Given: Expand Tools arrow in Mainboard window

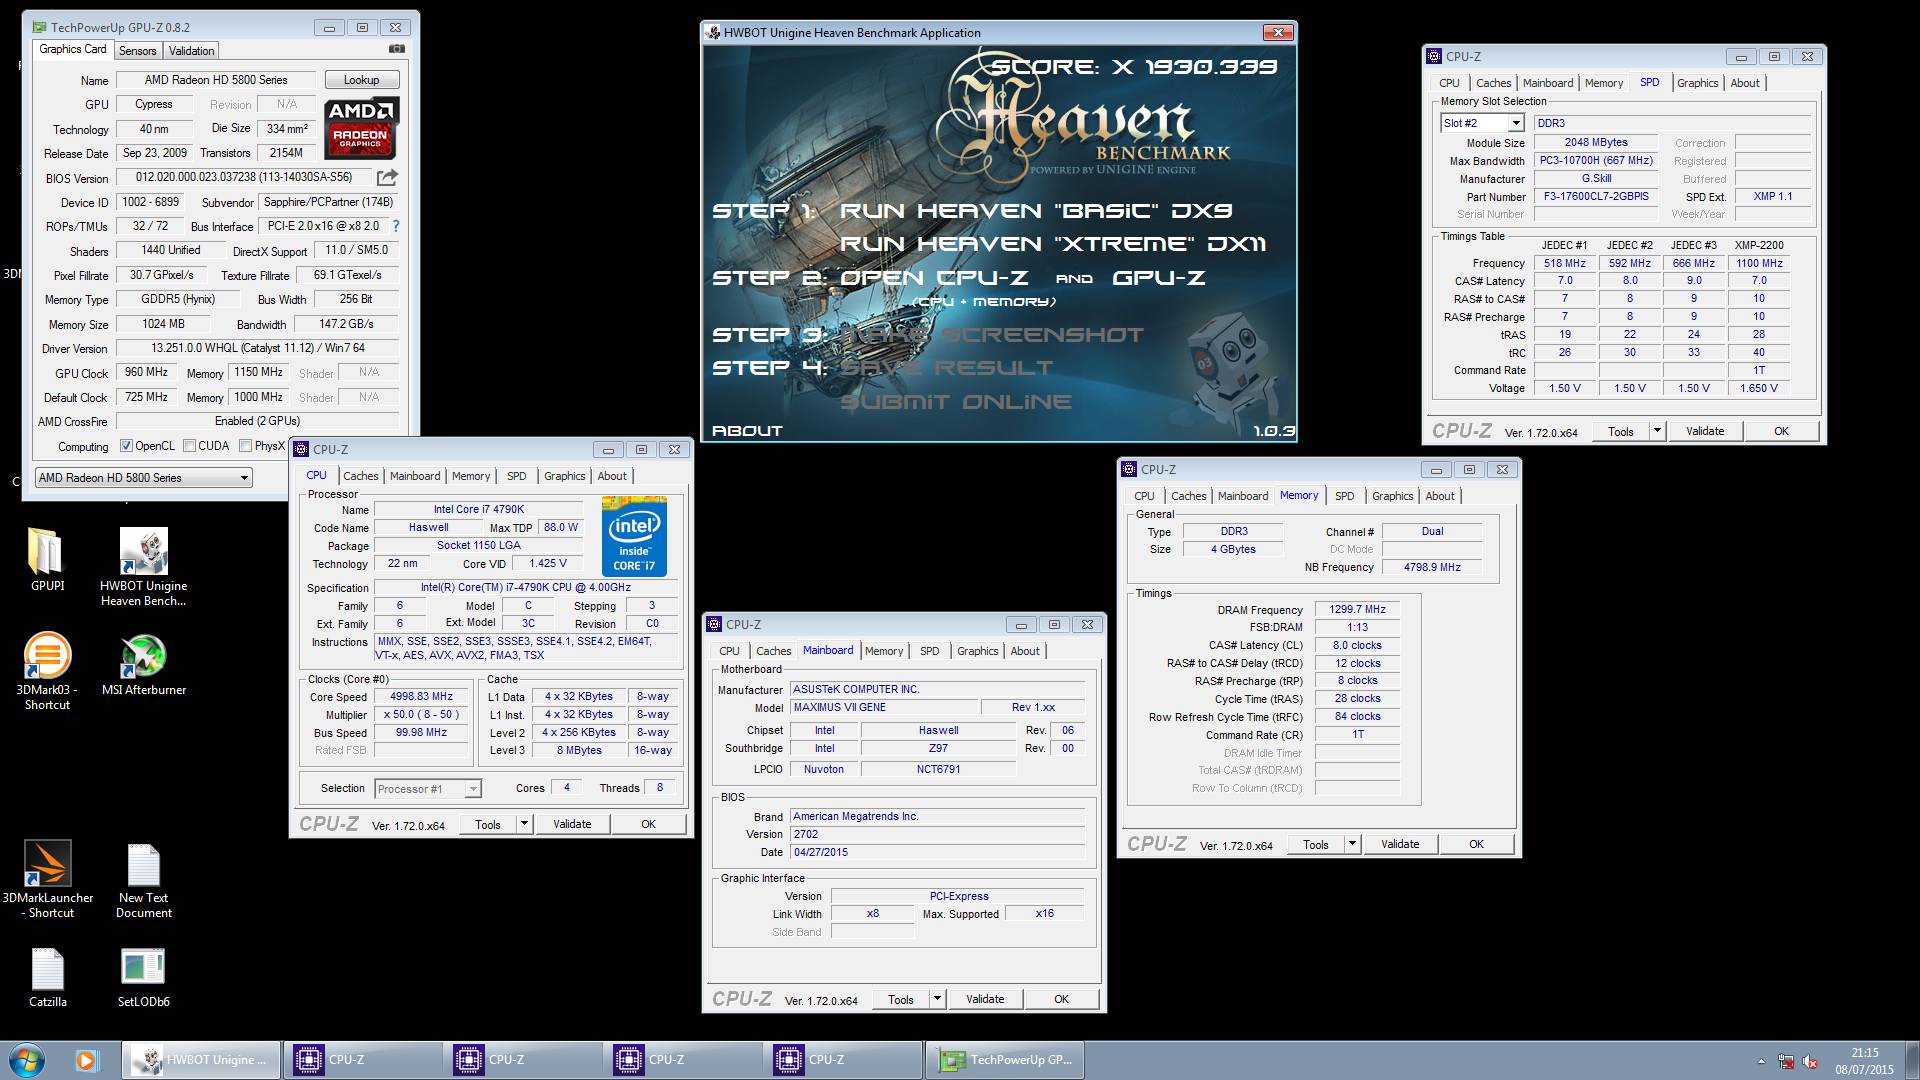Looking at the screenshot, I should tap(937, 999).
